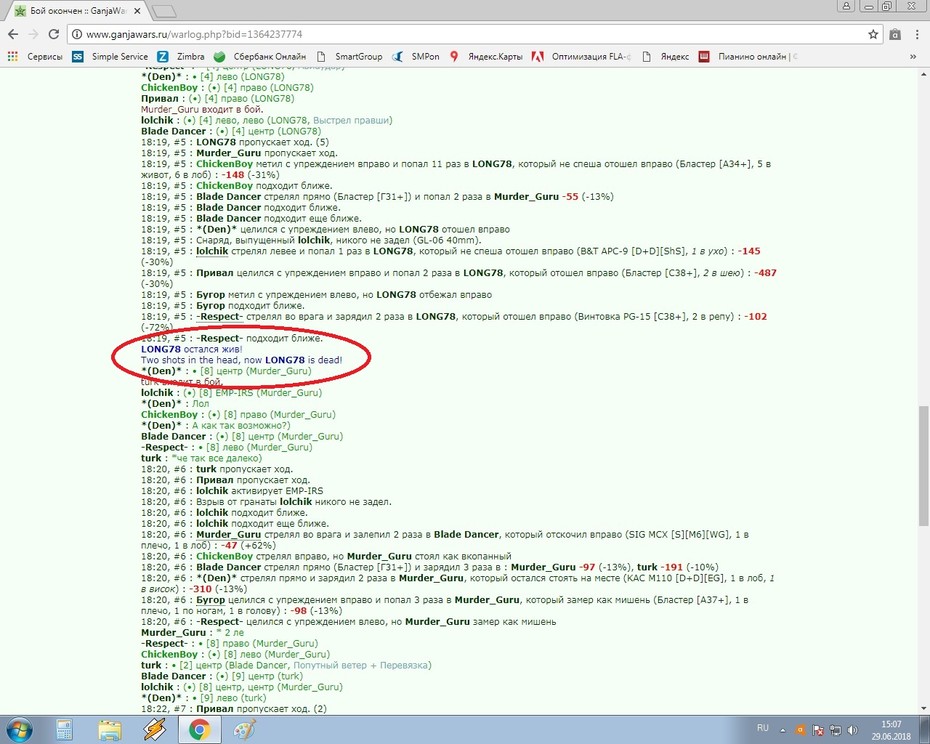Launch Calculator from the taskbar
Image resolution: width=930 pixels, height=744 pixels.
click(x=64, y=730)
